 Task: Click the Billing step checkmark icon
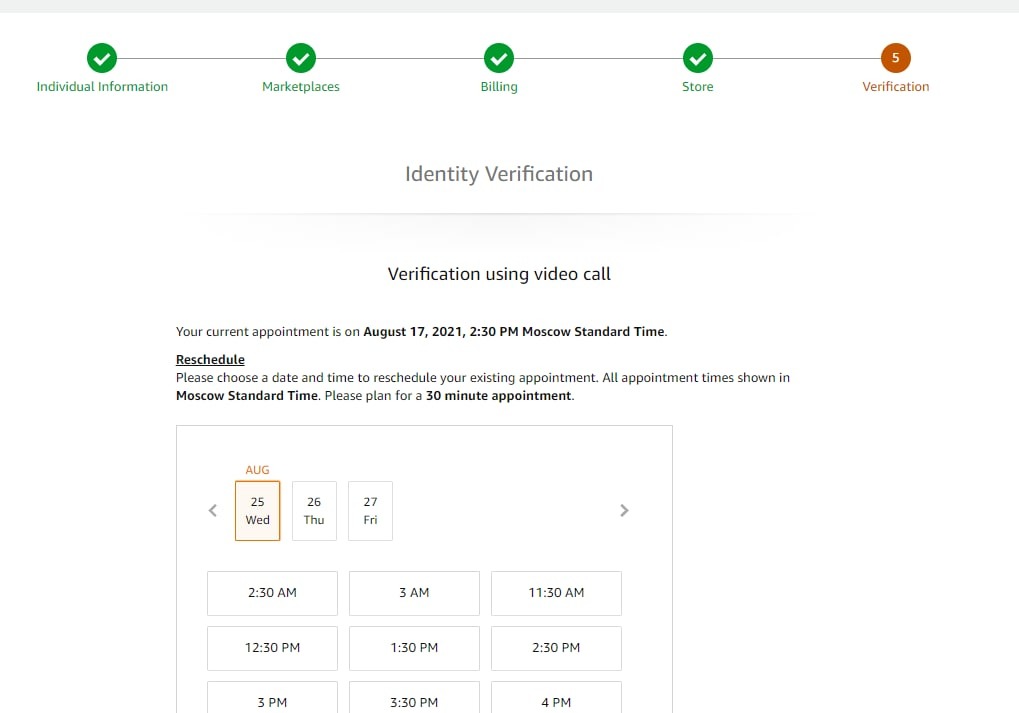(x=498, y=57)
